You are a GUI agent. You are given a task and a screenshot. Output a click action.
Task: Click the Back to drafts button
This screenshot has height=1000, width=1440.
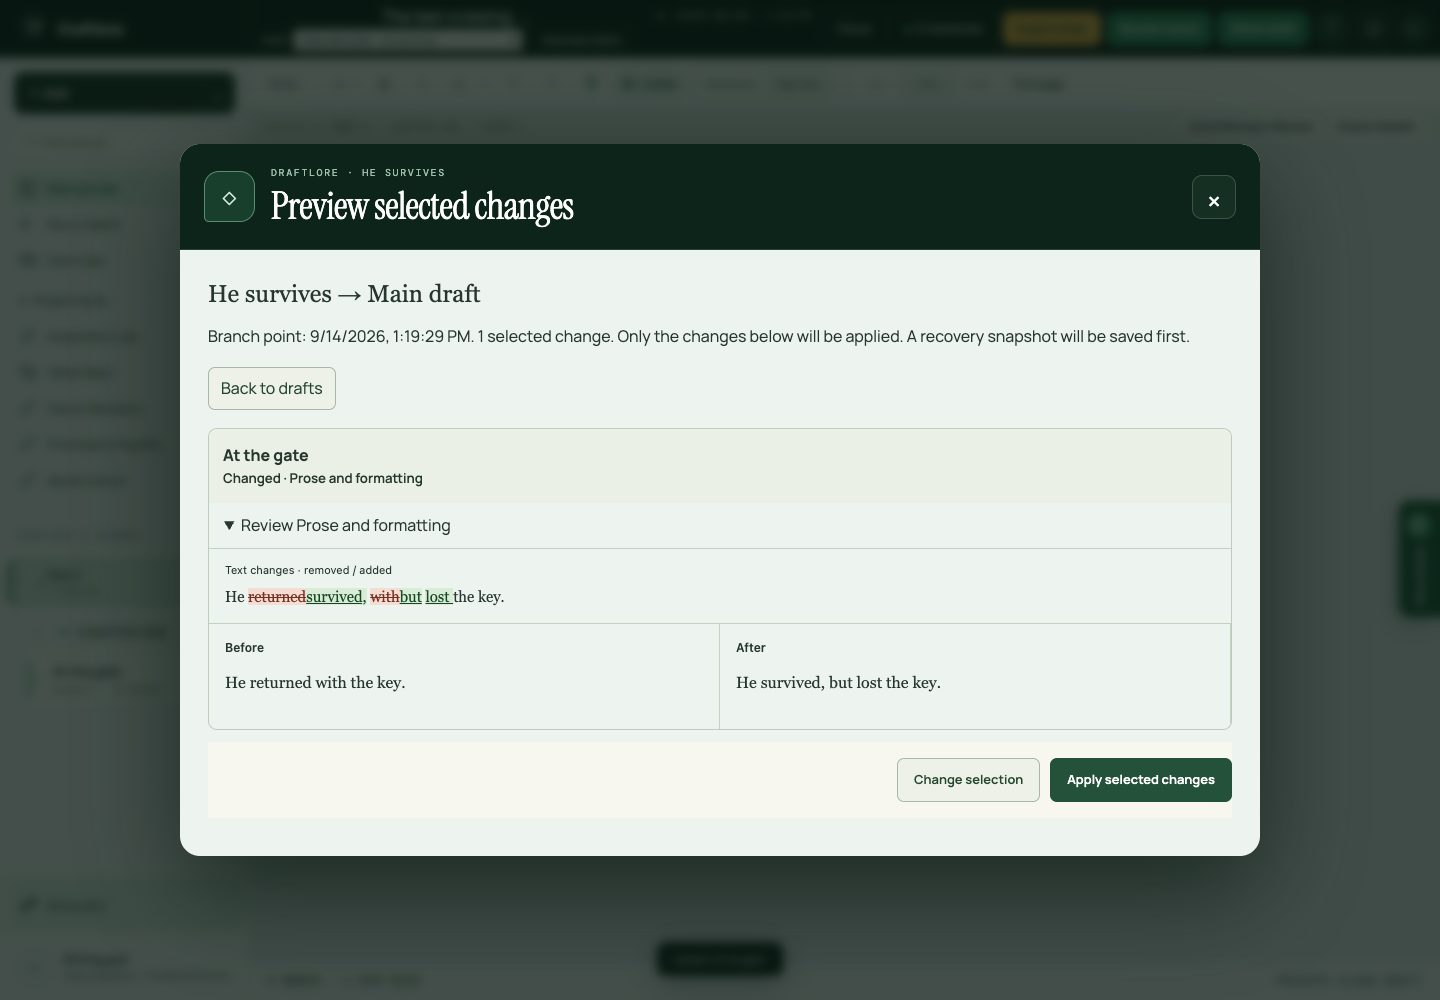point(272,388)
